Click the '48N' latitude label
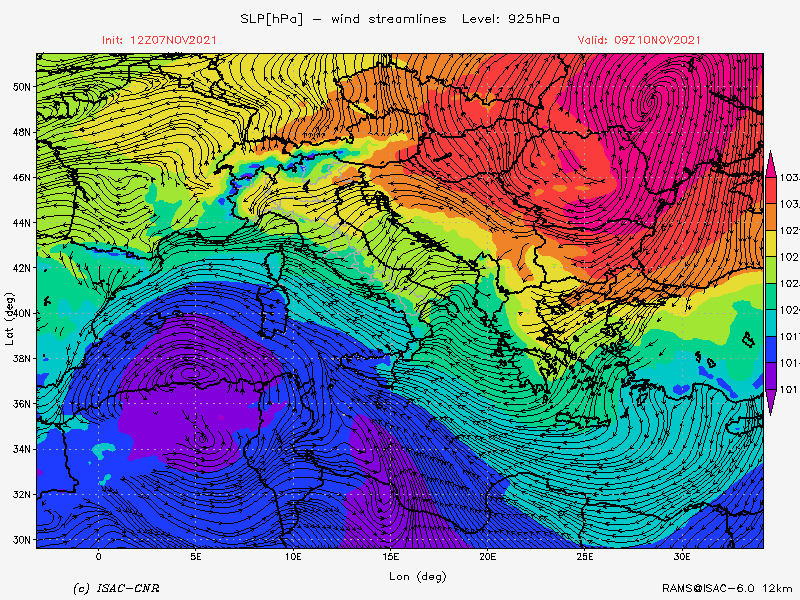800x600 pixels. [21, 132]
